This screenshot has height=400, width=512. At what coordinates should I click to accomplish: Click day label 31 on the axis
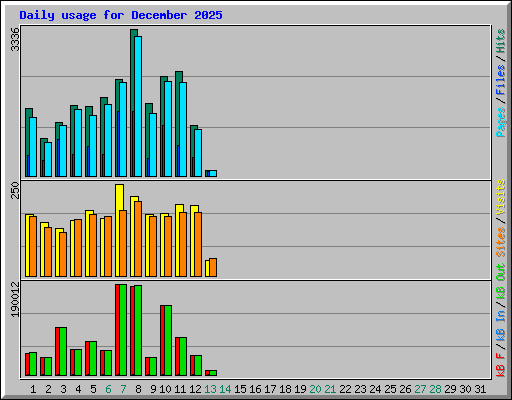(480, 389)
